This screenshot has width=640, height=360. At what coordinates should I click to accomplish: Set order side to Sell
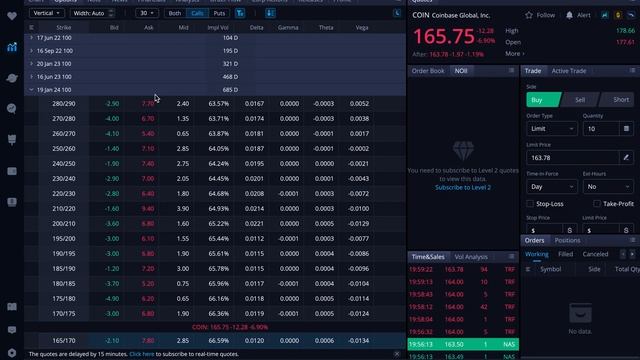580,100
